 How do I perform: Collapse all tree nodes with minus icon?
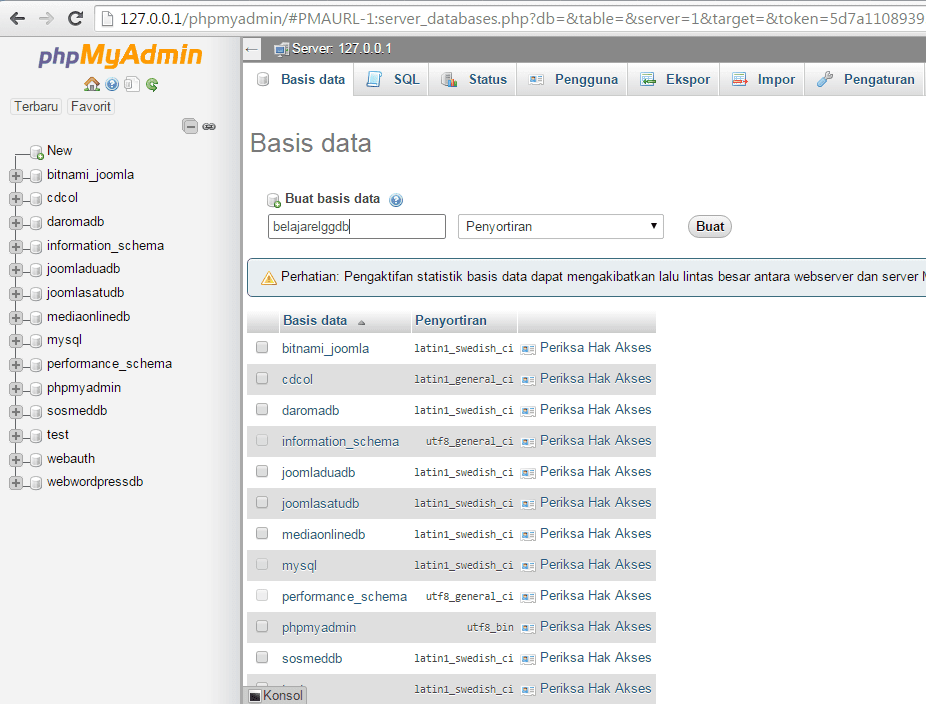(x=190, y=126)
